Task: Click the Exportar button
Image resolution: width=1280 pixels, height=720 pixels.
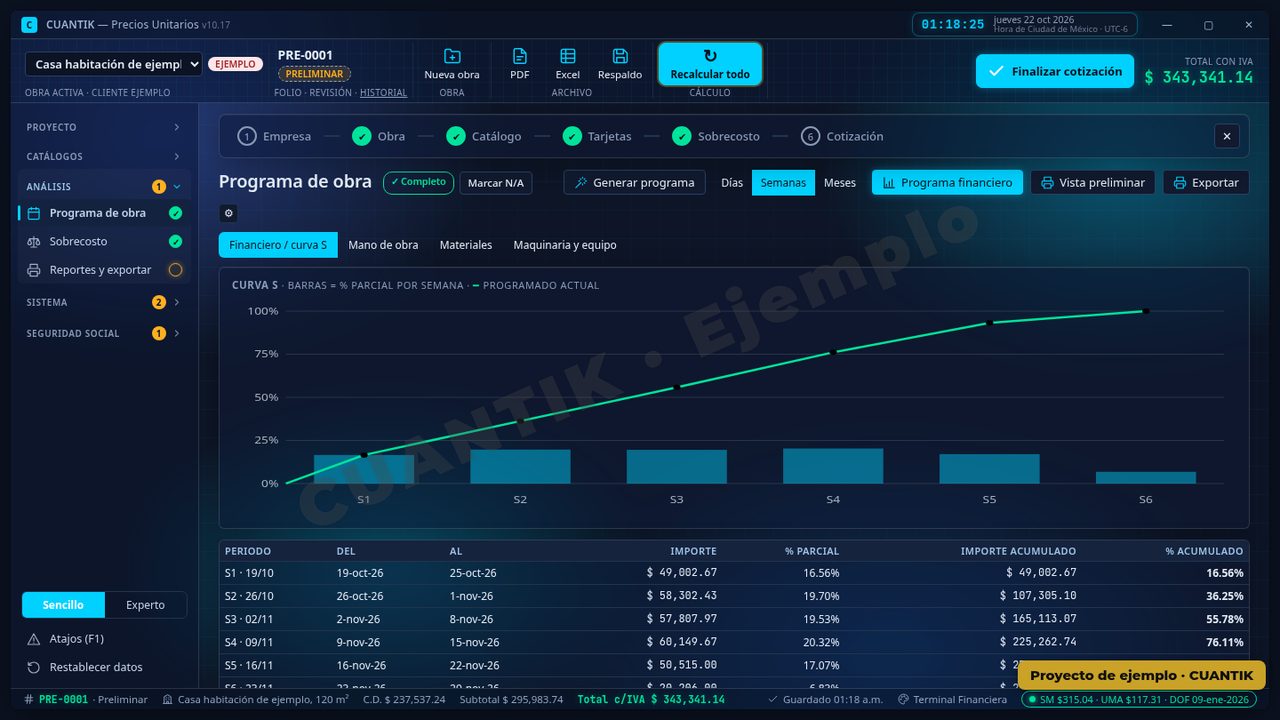Action: tap(1206, 183)
